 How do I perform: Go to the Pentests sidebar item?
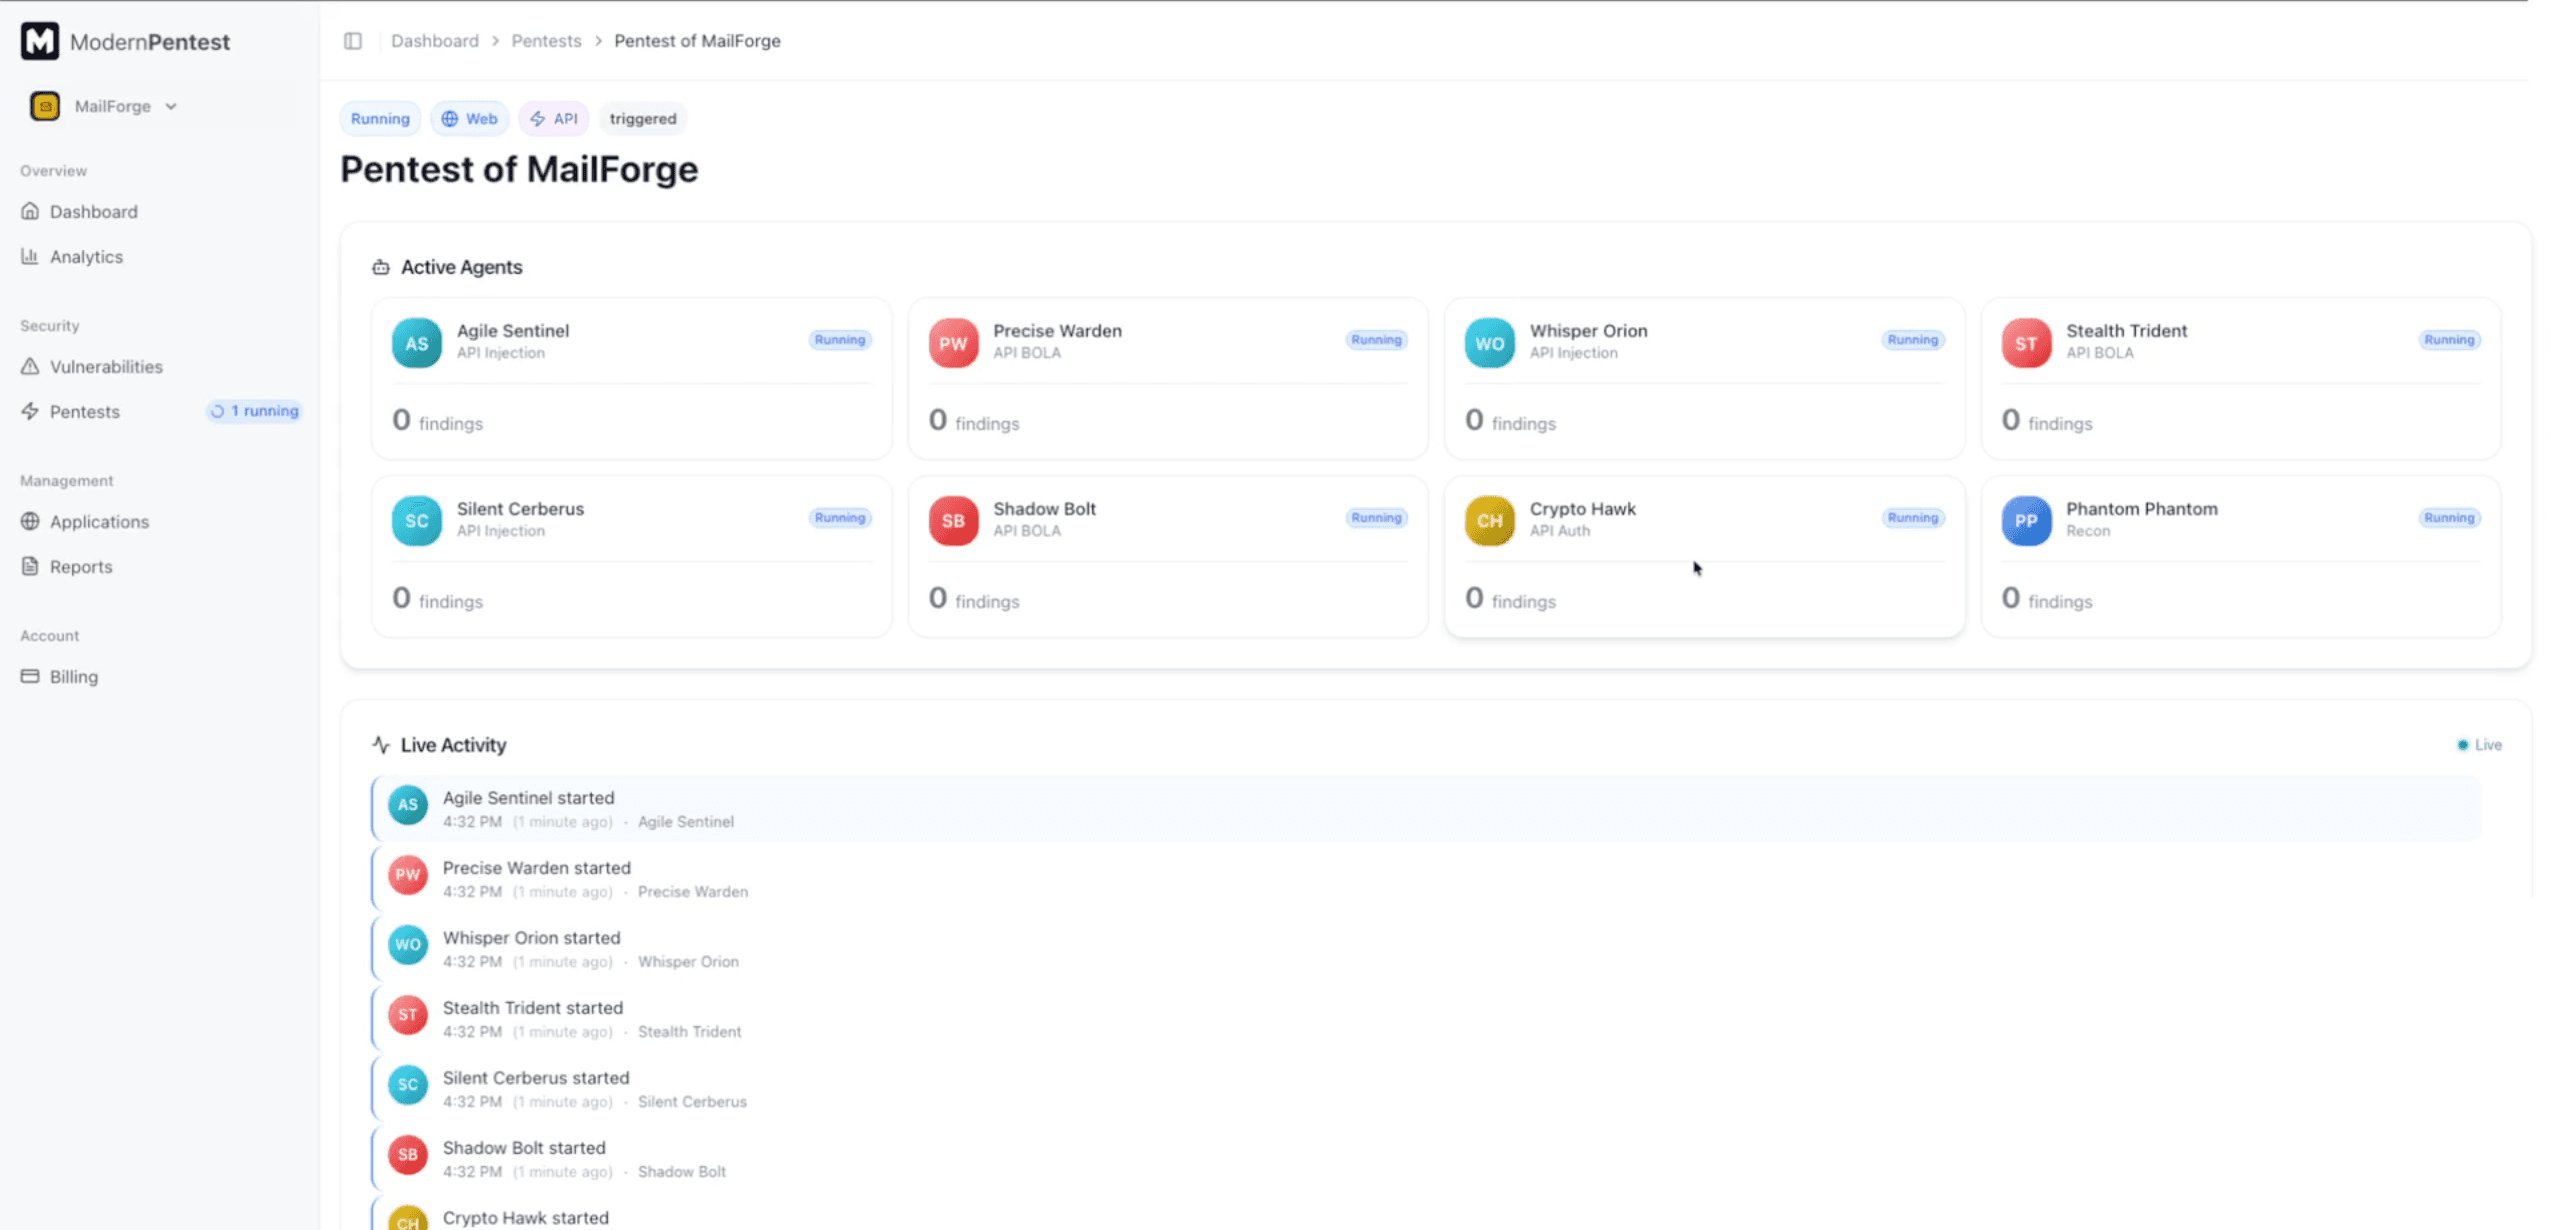(84, 412)
